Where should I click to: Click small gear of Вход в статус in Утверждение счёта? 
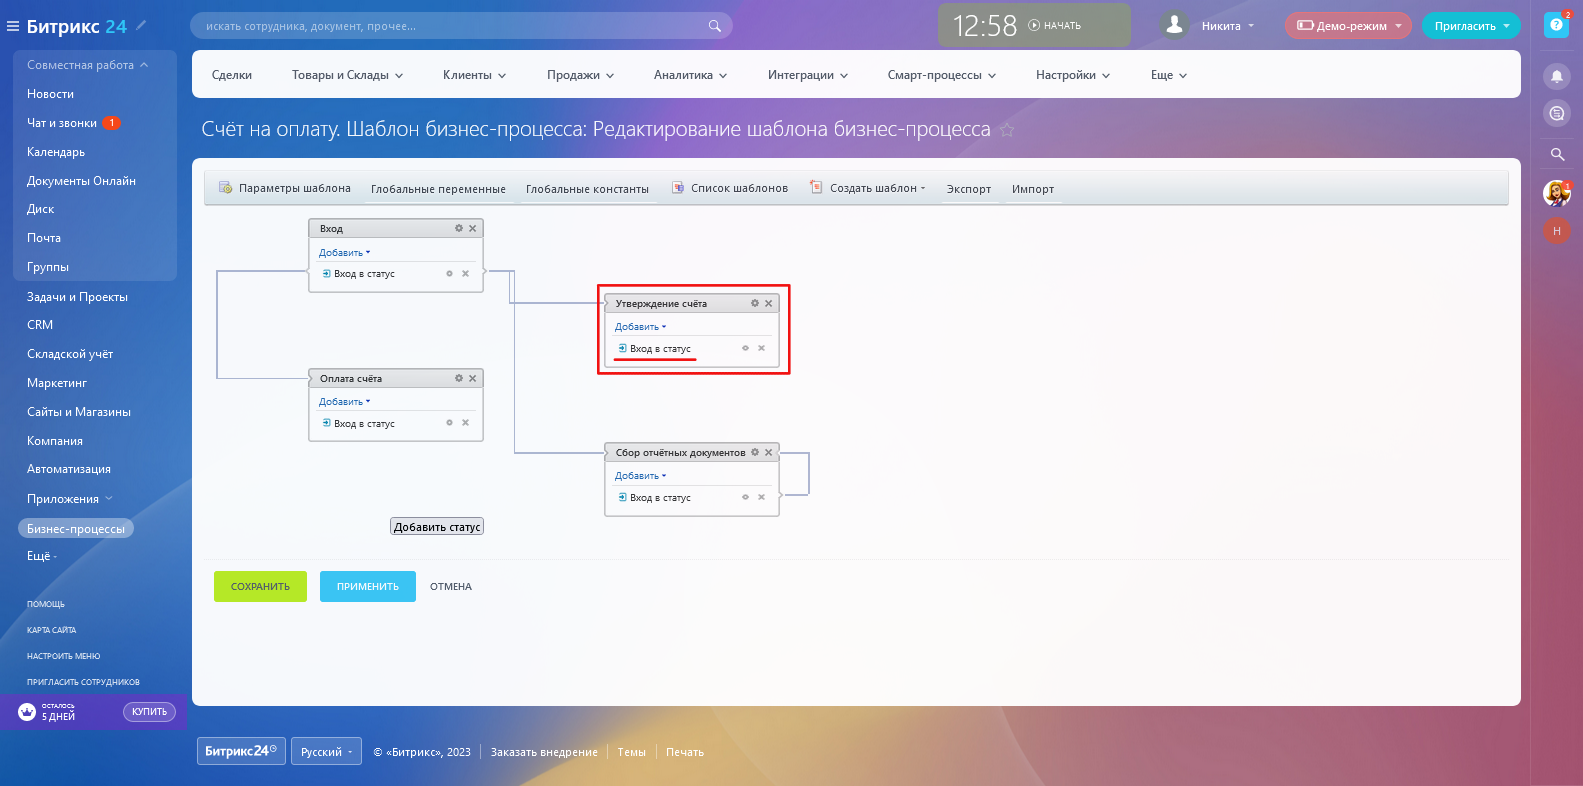[746, 348]
